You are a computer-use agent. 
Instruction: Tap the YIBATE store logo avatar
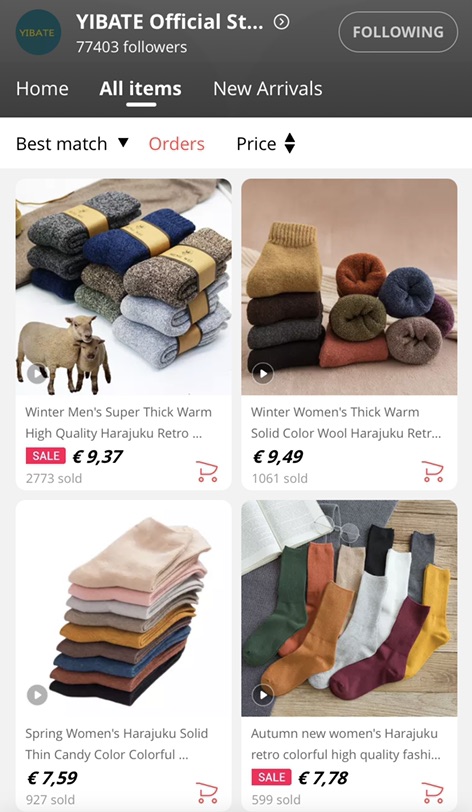pos(38,32)
